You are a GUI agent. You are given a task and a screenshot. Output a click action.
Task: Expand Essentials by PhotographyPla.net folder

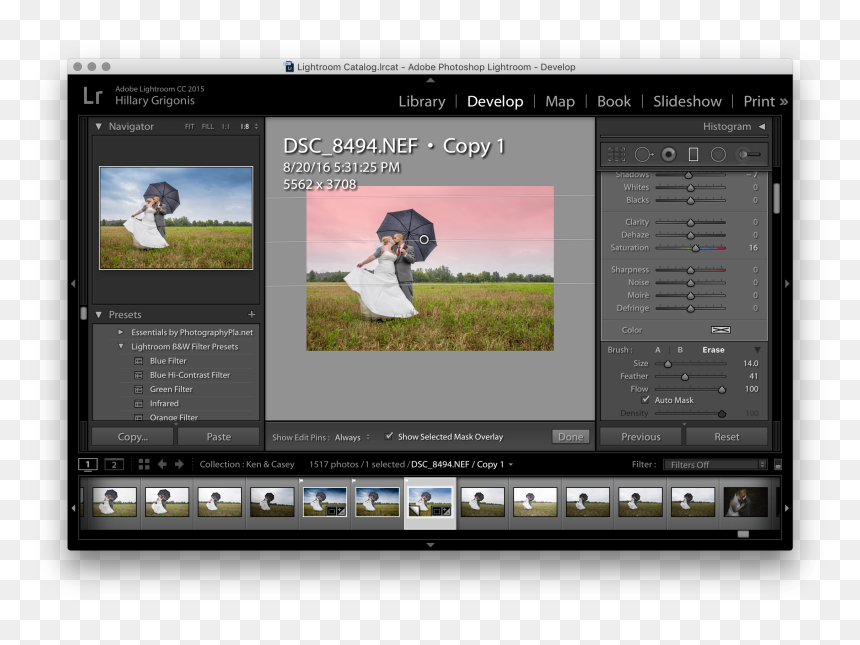[121, 332]
